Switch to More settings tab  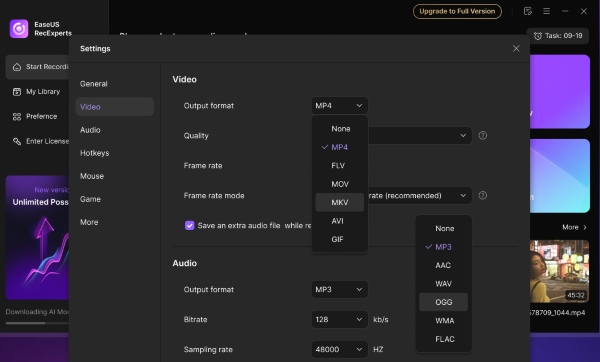[x=115, y=222]
